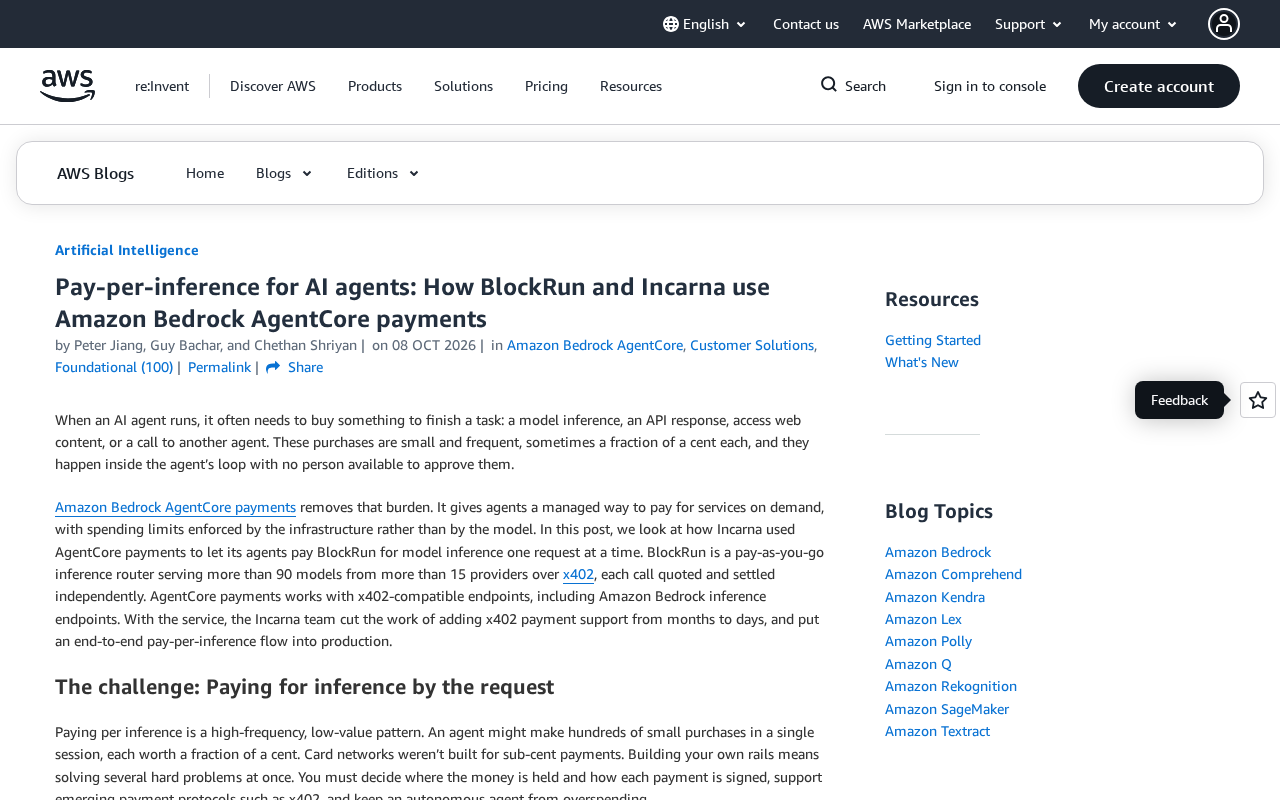Click the globe language icon
This screenshot has height=800, width=1280.
tap(671, 24)
